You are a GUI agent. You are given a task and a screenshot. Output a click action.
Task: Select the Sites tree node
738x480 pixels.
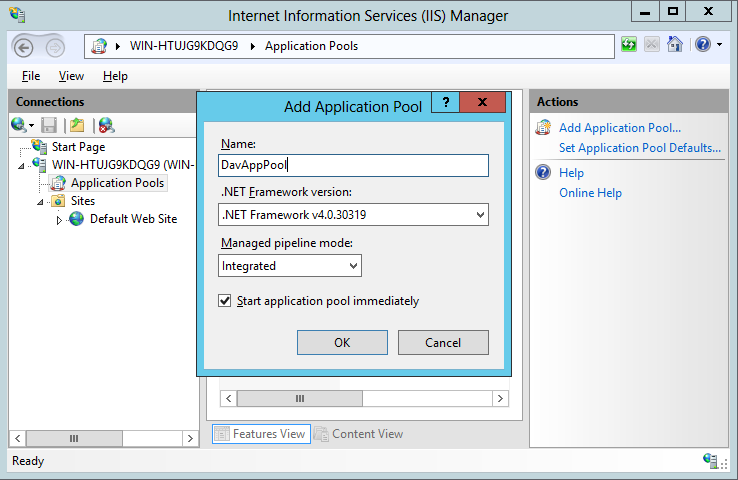pos(83,201)
